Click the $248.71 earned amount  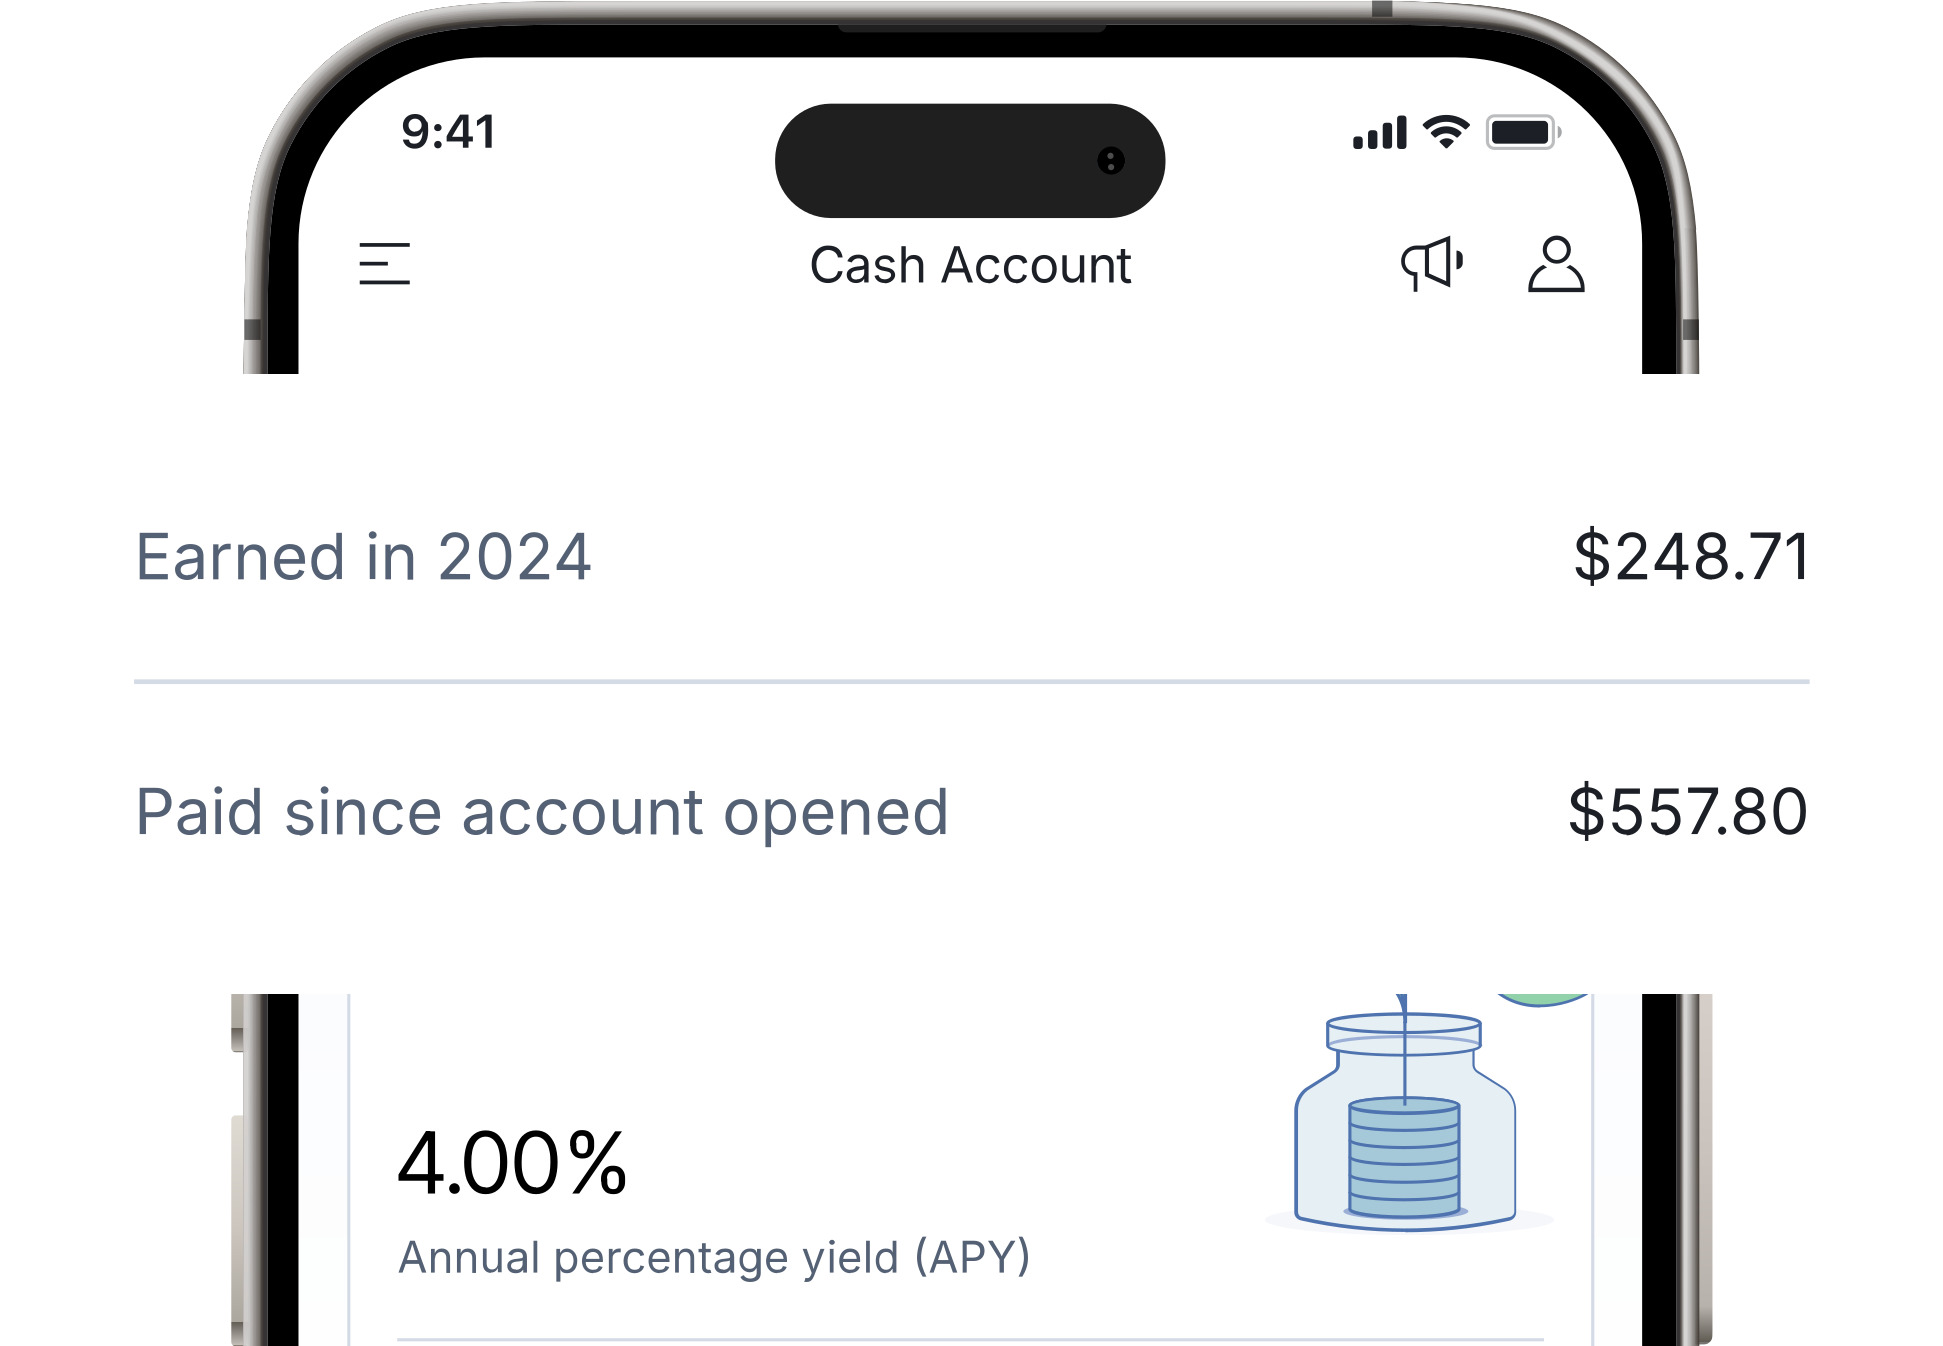[1690, 557]
